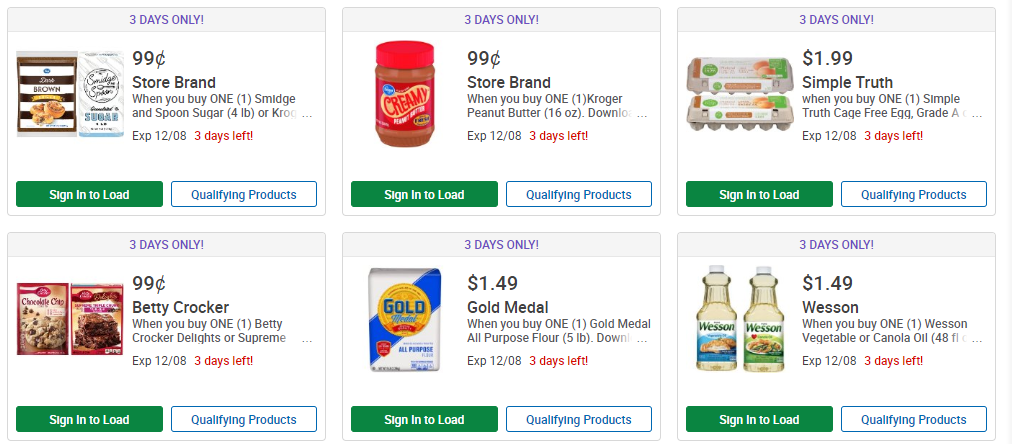Sign in to load peanut butter coupon
The height and width of the screenshot is (444, 1012).
tap(424, 194)
